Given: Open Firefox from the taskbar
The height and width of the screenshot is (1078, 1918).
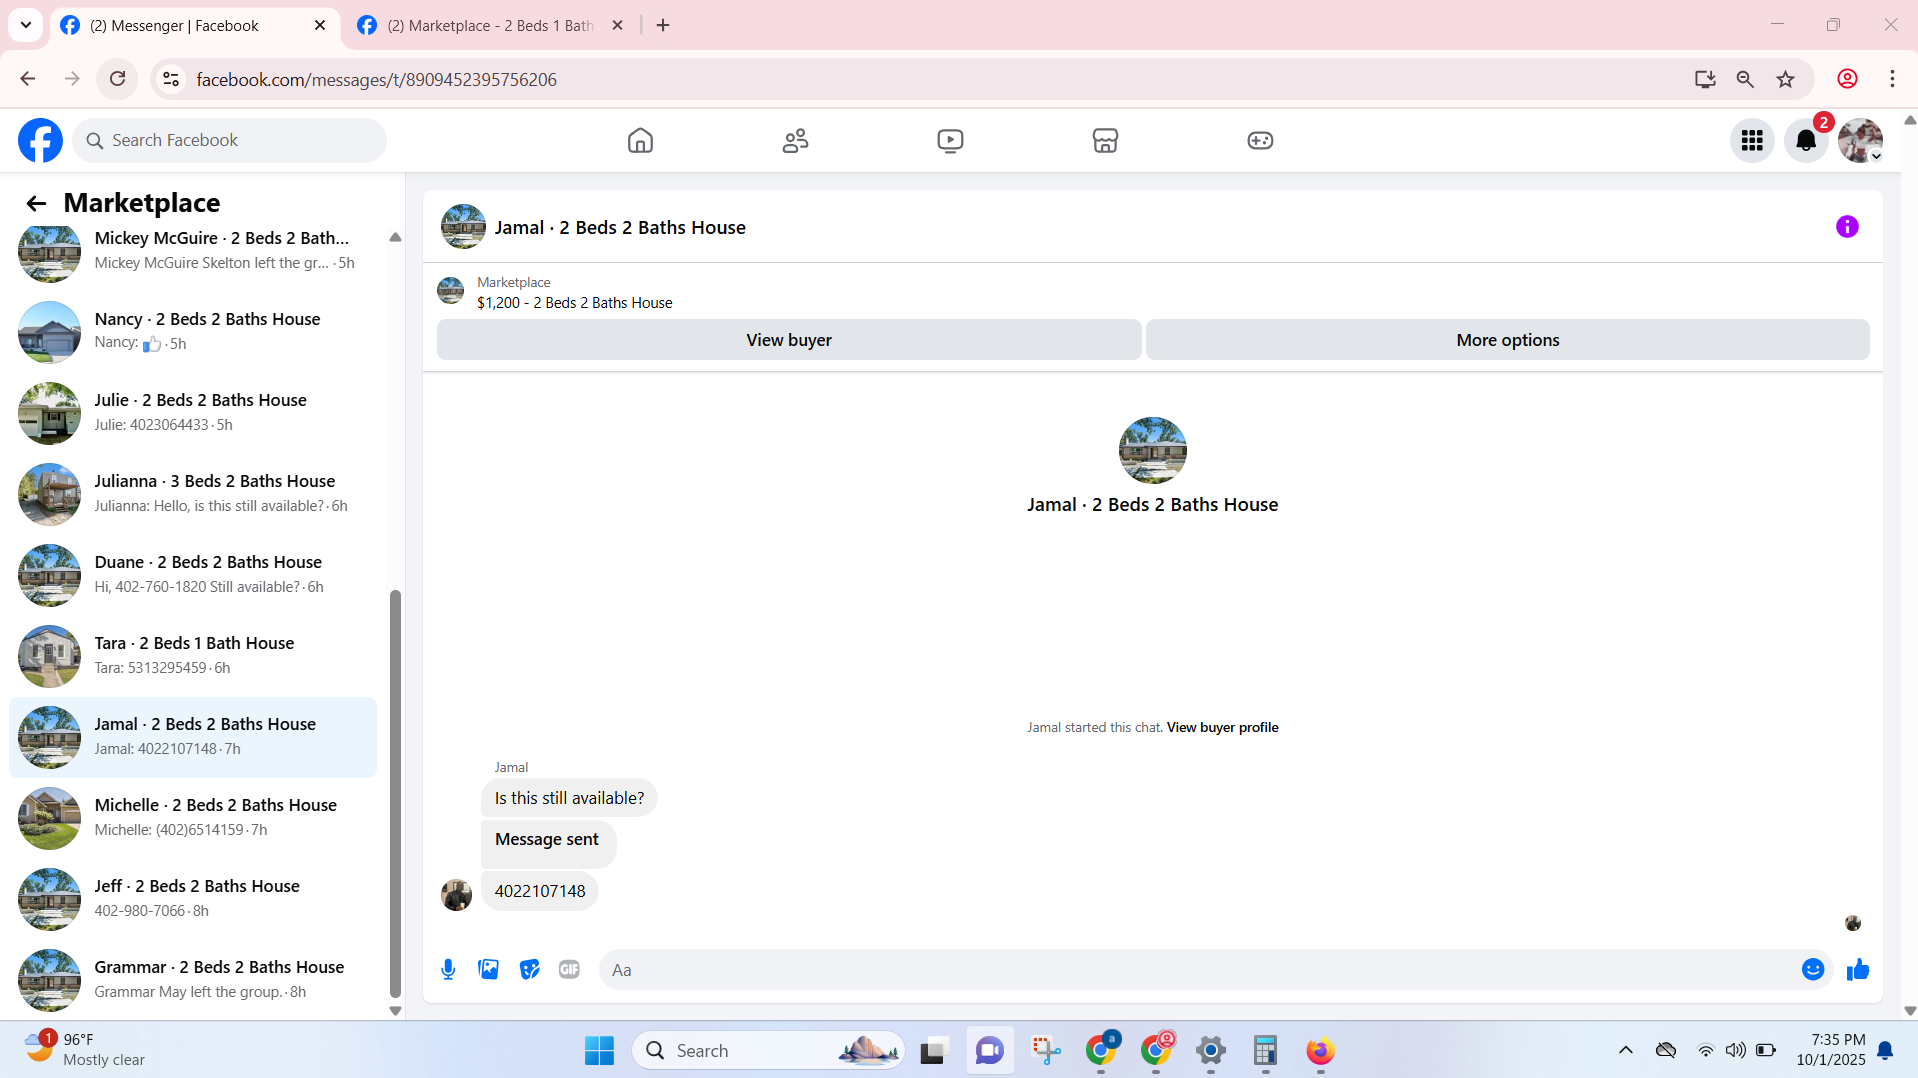Looking at the screenshot, I should pyautogui.click(x=1320, y=1051).
